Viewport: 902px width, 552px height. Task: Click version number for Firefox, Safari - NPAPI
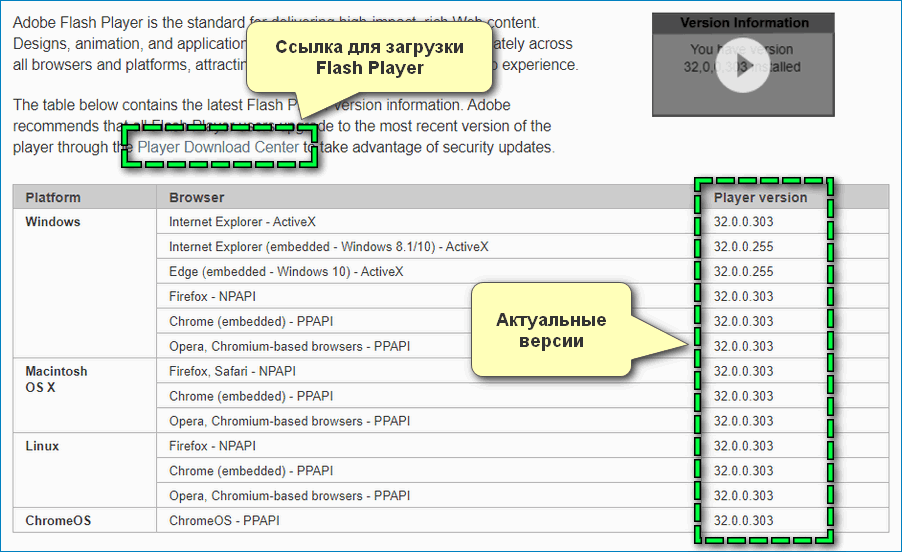(743, 371)
